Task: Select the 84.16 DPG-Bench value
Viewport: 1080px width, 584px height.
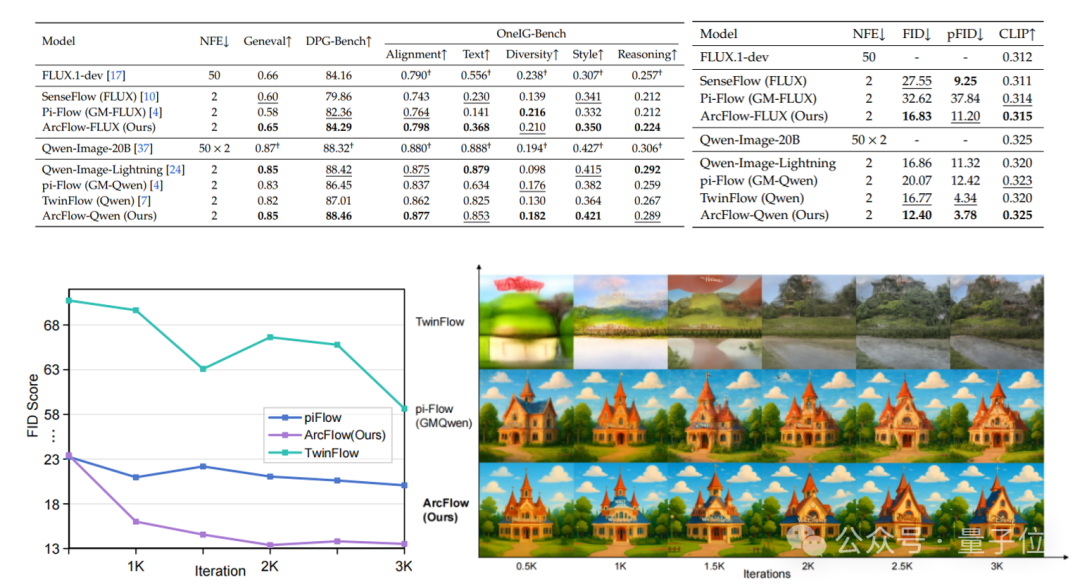Action: (338, 75)
